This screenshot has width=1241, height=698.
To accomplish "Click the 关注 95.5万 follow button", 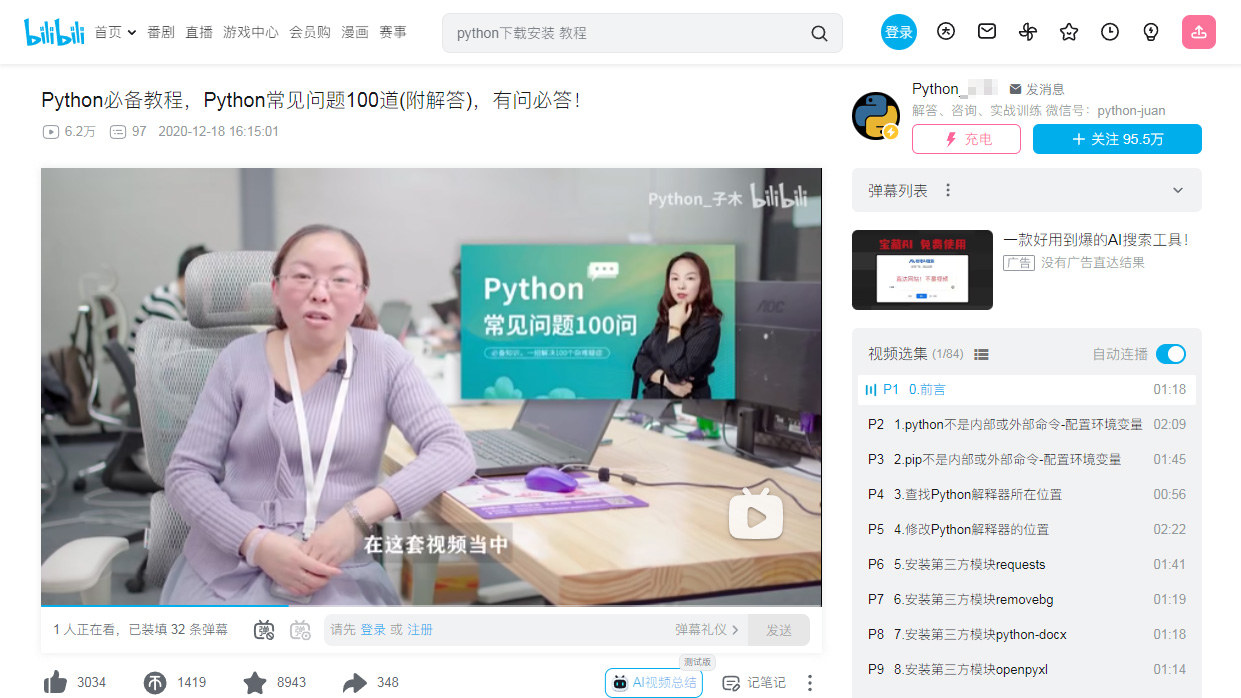I will click(x=1117, y=139).
